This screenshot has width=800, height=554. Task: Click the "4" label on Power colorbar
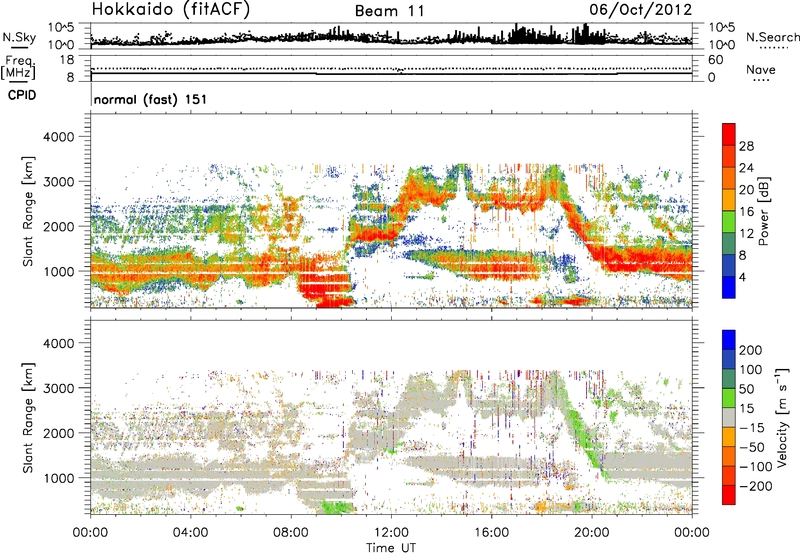click(x=742, y=277)
